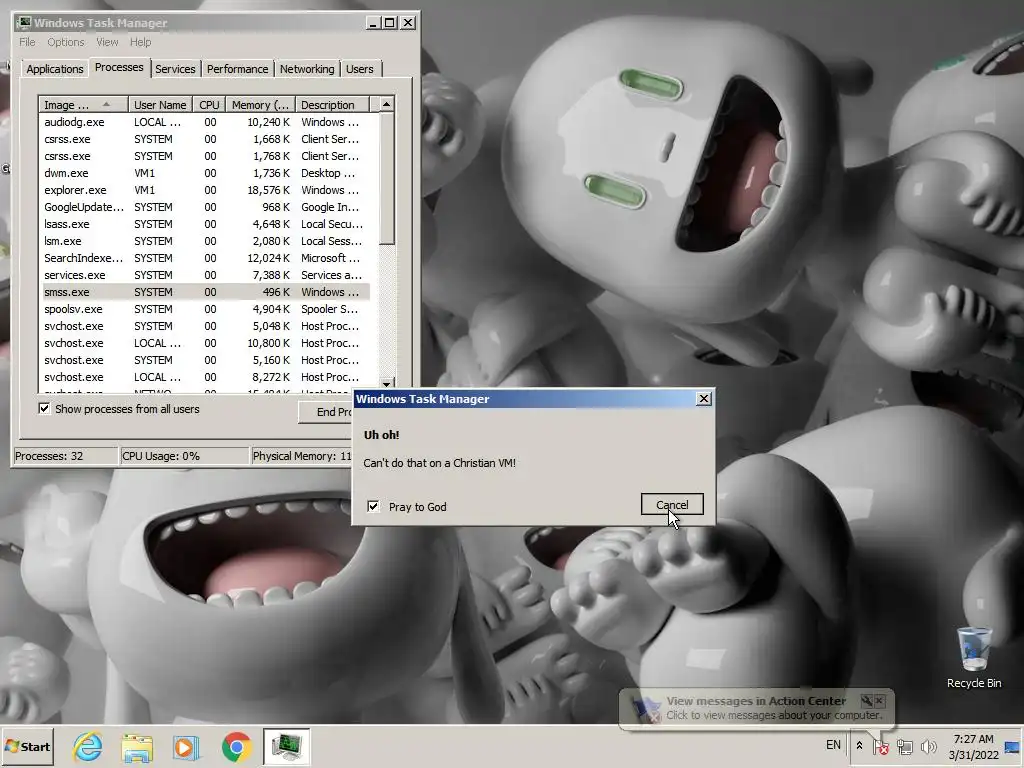Sort by Description column header

click(332, 104)
